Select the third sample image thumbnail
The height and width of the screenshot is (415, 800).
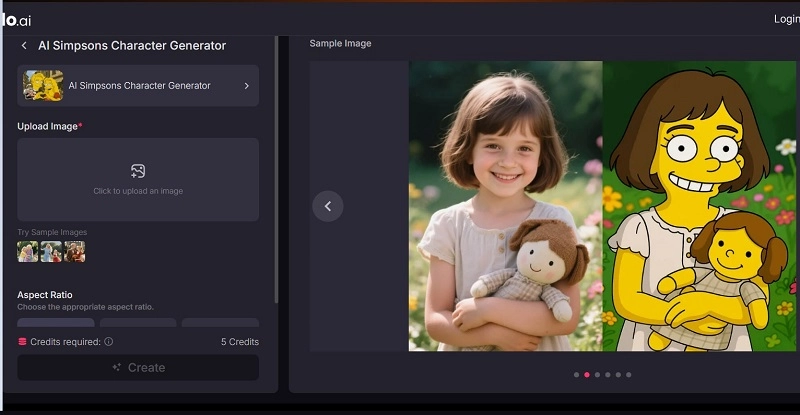coord(75,252)
